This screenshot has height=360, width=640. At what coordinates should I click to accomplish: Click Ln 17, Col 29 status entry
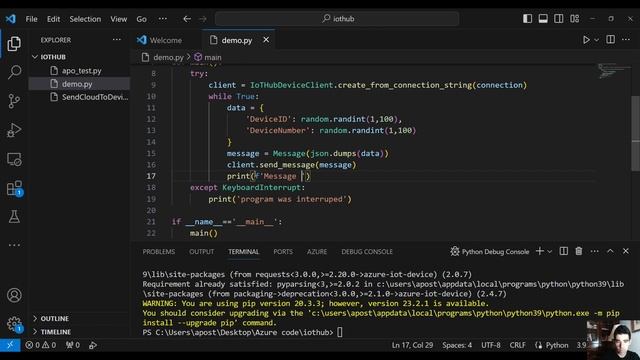[x=412, y=345]
